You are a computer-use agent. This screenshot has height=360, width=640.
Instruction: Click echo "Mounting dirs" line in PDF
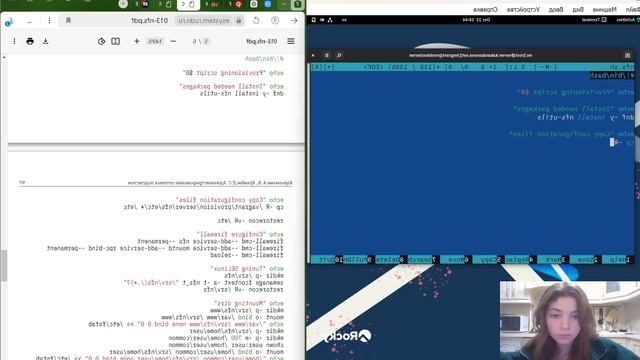249,303
